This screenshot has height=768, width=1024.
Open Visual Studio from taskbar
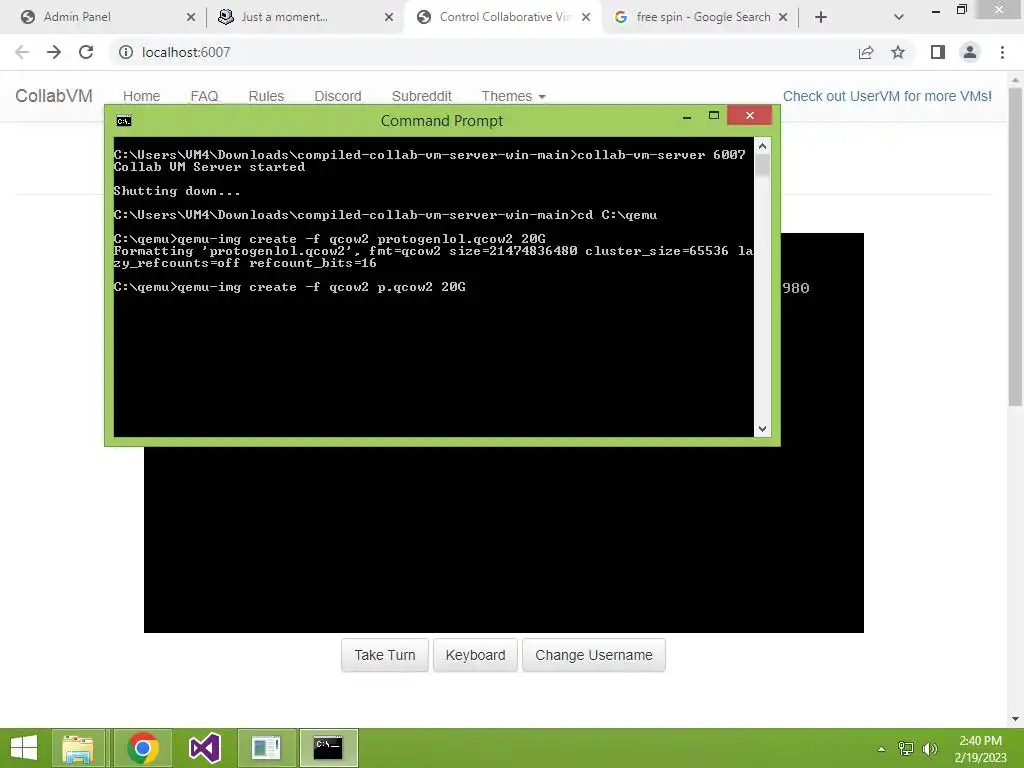[204, 748]
